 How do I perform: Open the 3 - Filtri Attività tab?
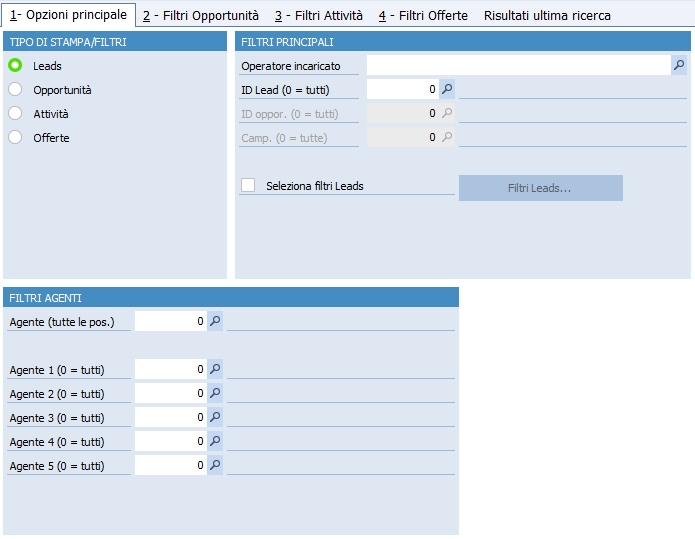click(319, 16)
